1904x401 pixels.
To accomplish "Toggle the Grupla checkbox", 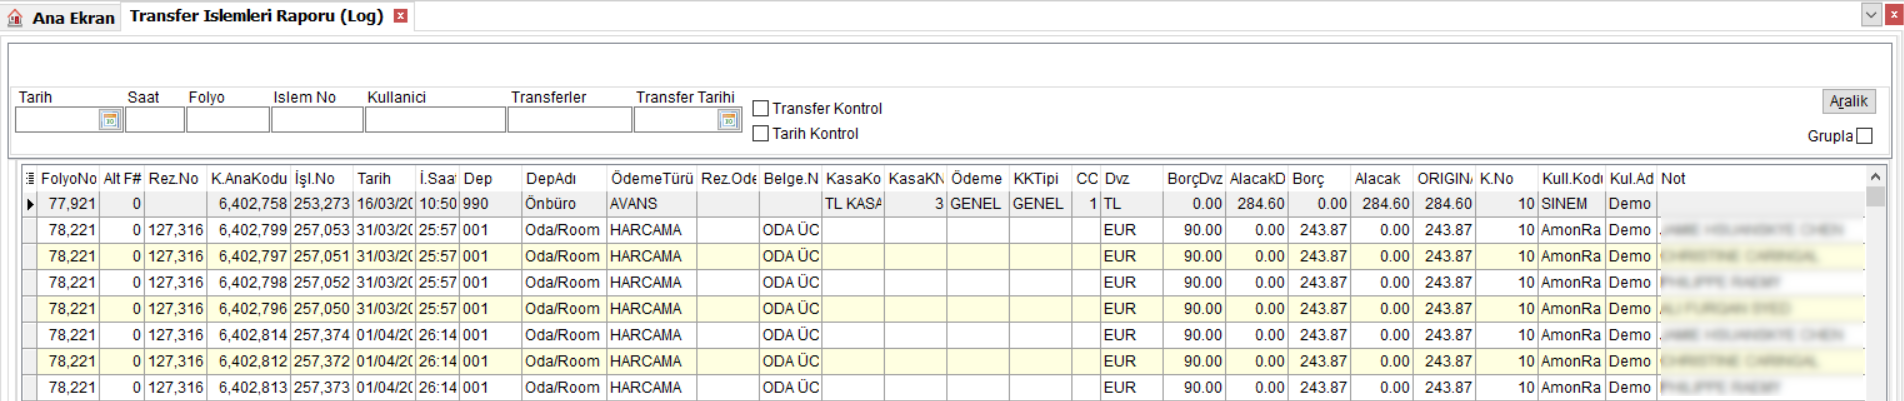I will tap(1864, 136).
